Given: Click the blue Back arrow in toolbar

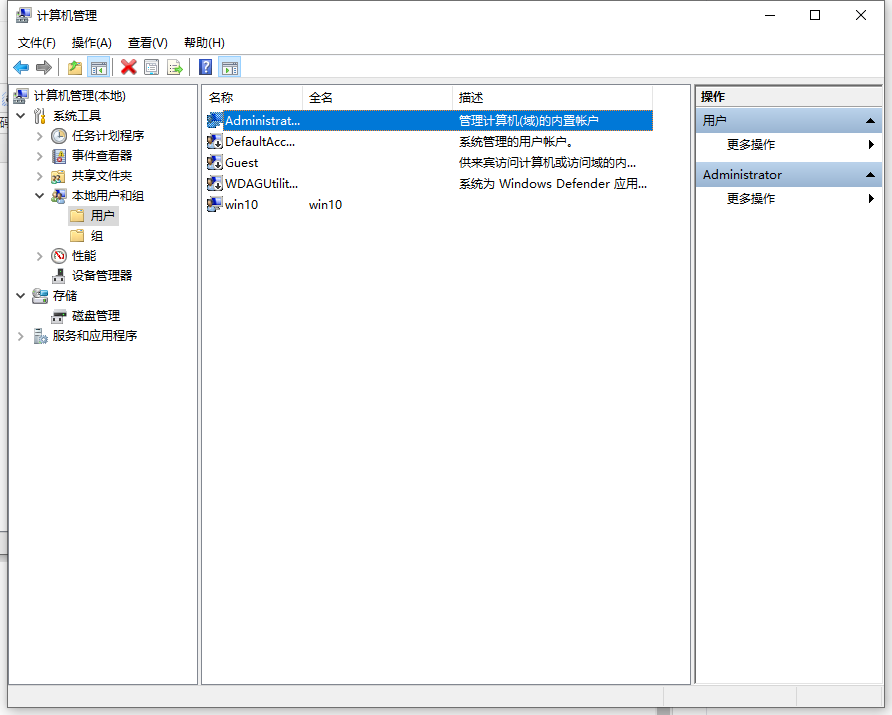Looking at the screenshot, I should 21,67.
